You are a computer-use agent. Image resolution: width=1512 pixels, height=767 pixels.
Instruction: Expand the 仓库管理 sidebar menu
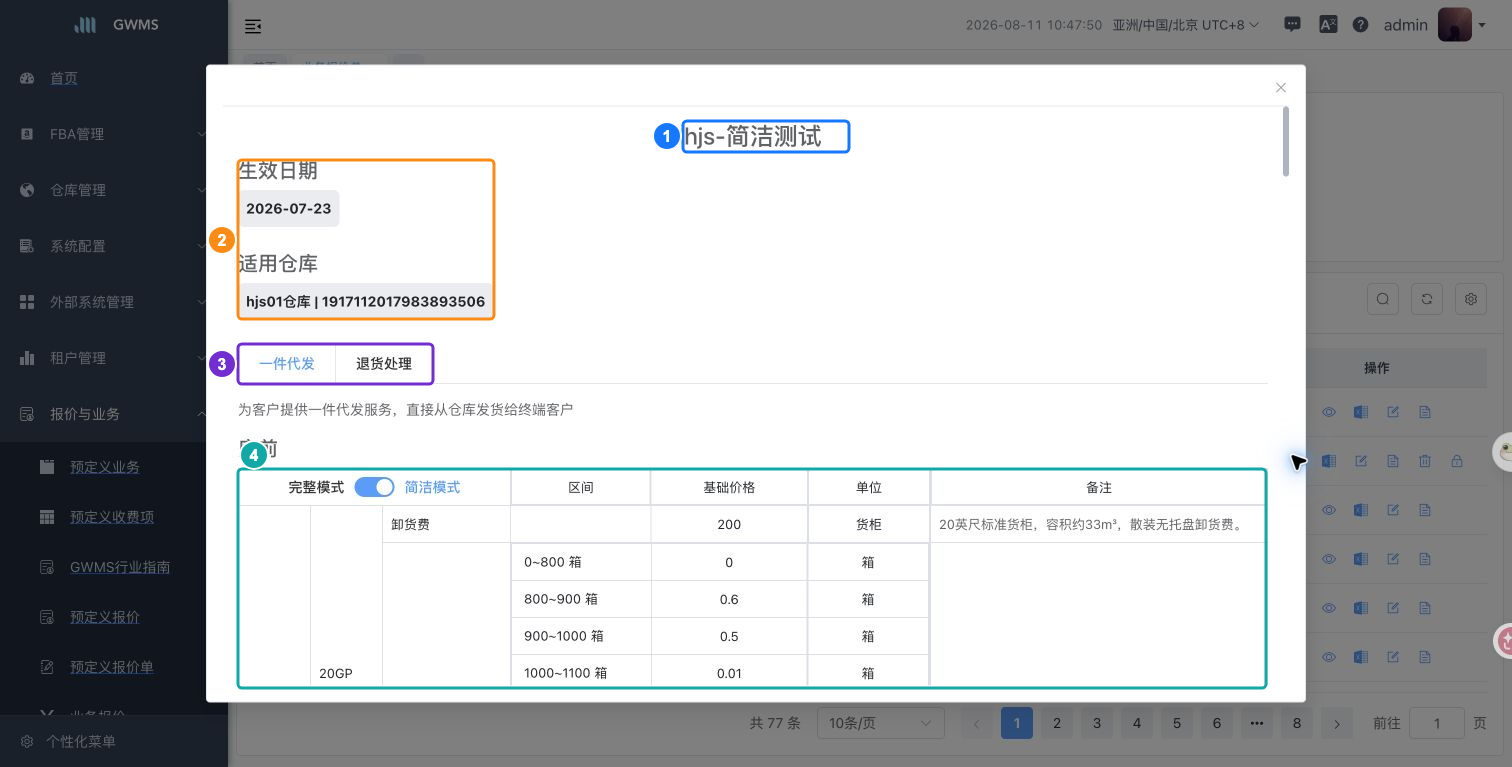coord(114,190)
